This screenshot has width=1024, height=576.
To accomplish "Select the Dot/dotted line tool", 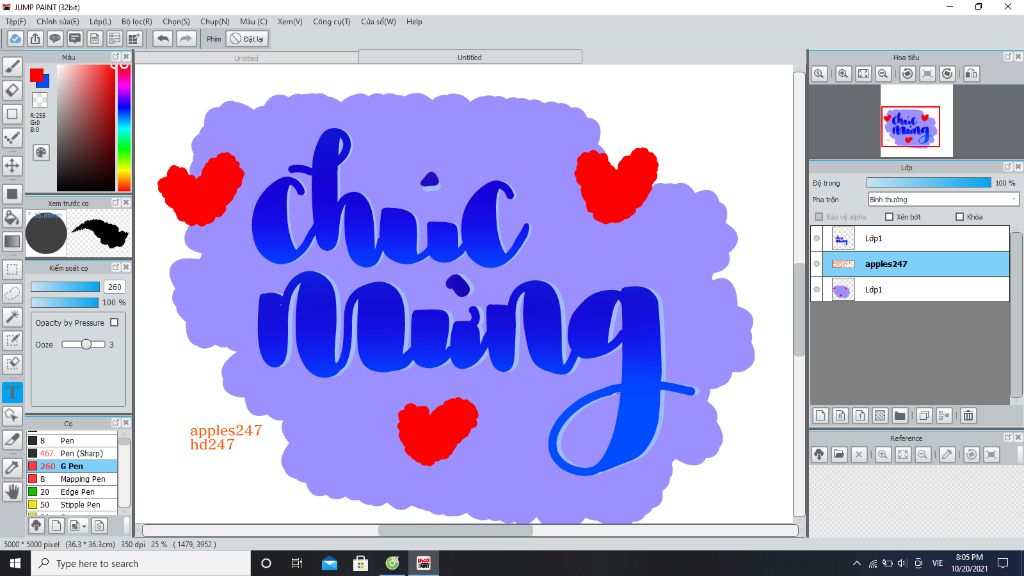I will coord(12,137).
